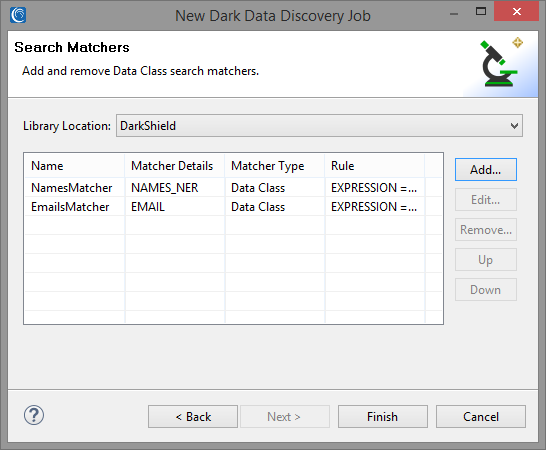Image resolution: width=546 pixels, height=450 pixels.
Task: Click the help question mark icon
Action: pyautogui.click(x=34, y=415)
